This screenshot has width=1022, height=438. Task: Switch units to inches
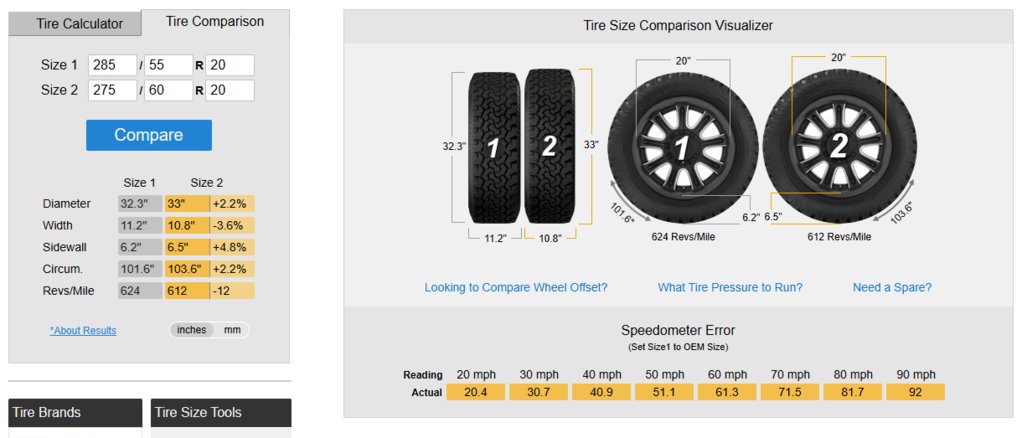tap(191, 330)
